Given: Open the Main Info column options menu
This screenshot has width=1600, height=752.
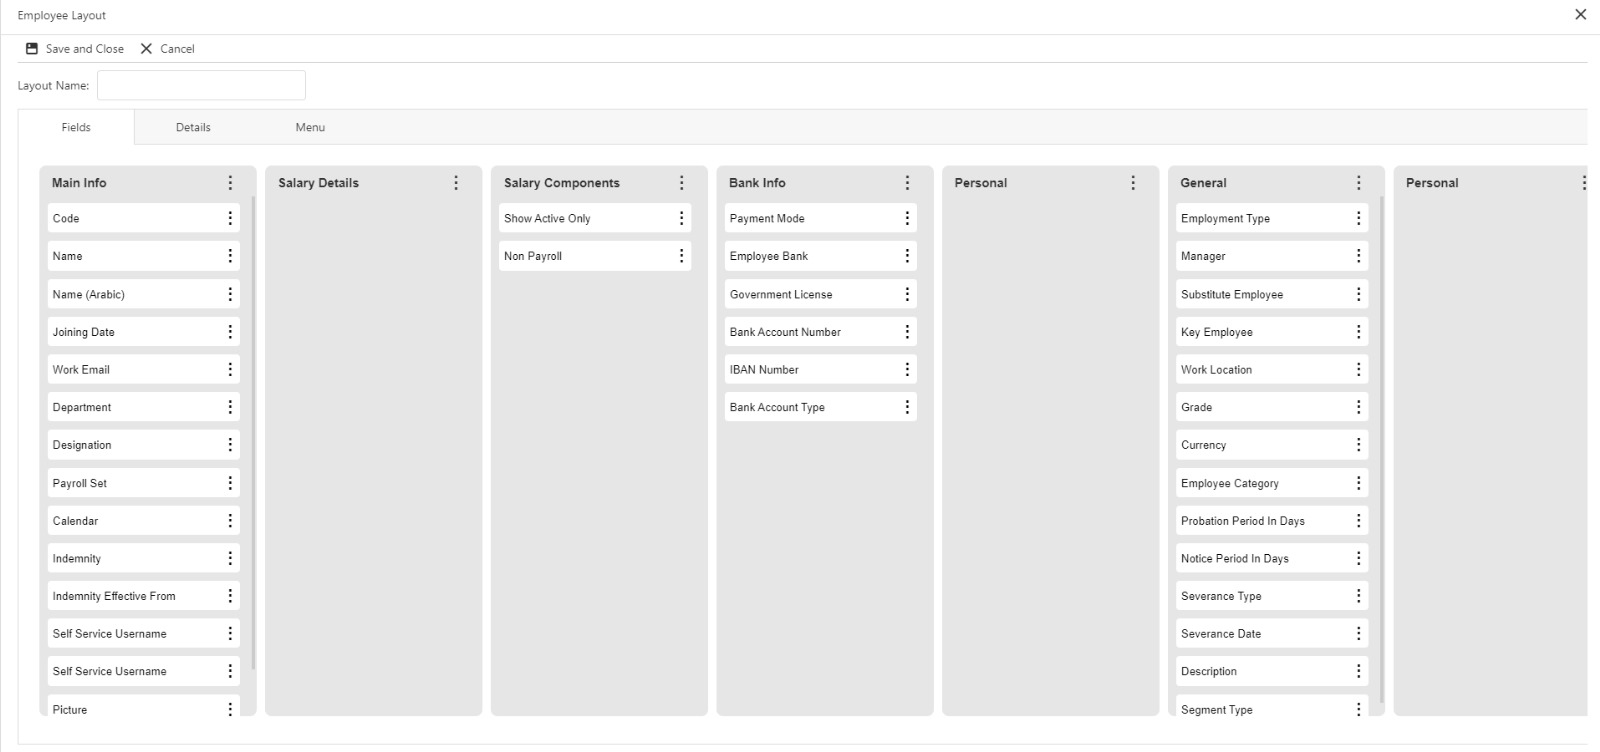Looking at the screenshot, I should (x=230, y=183).
